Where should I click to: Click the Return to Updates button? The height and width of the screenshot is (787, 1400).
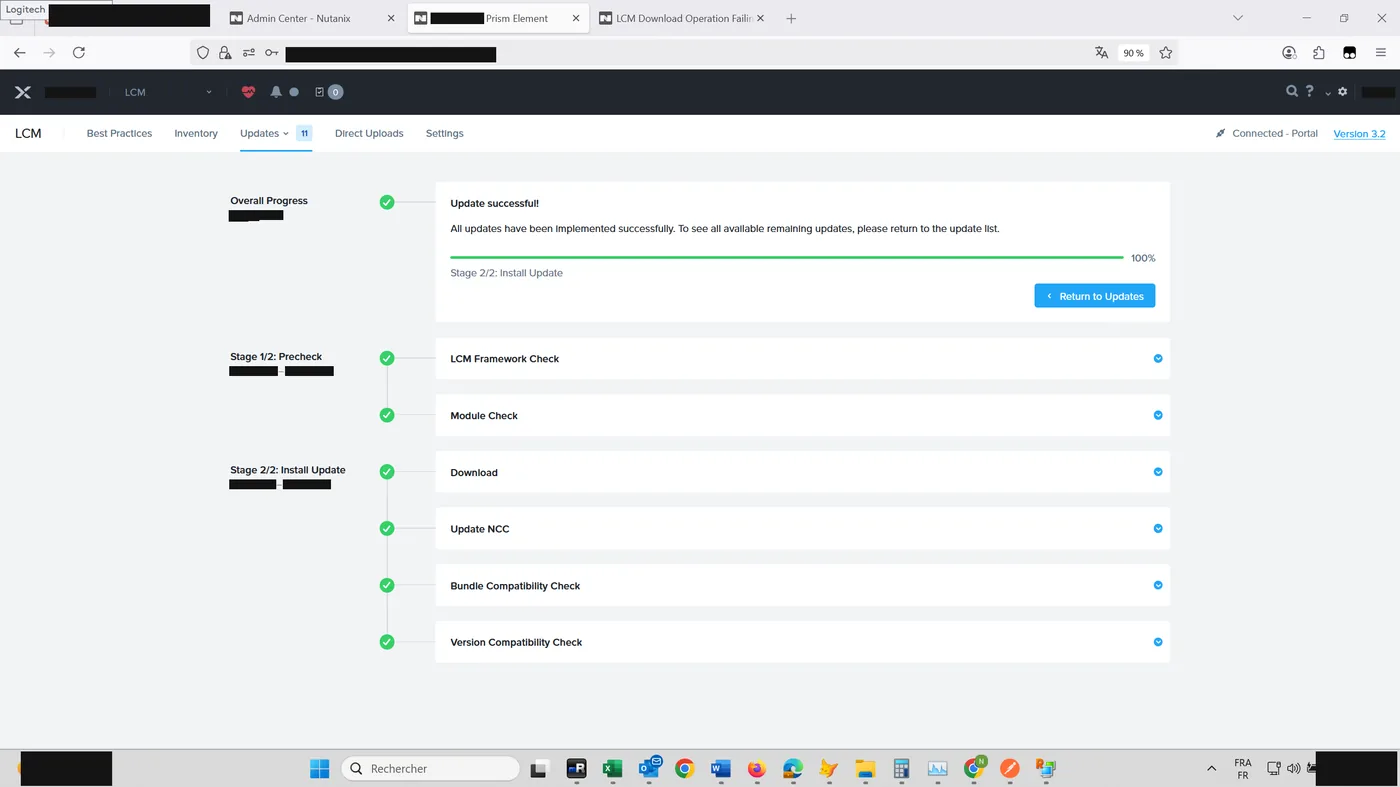click(x=1095, y=296)
